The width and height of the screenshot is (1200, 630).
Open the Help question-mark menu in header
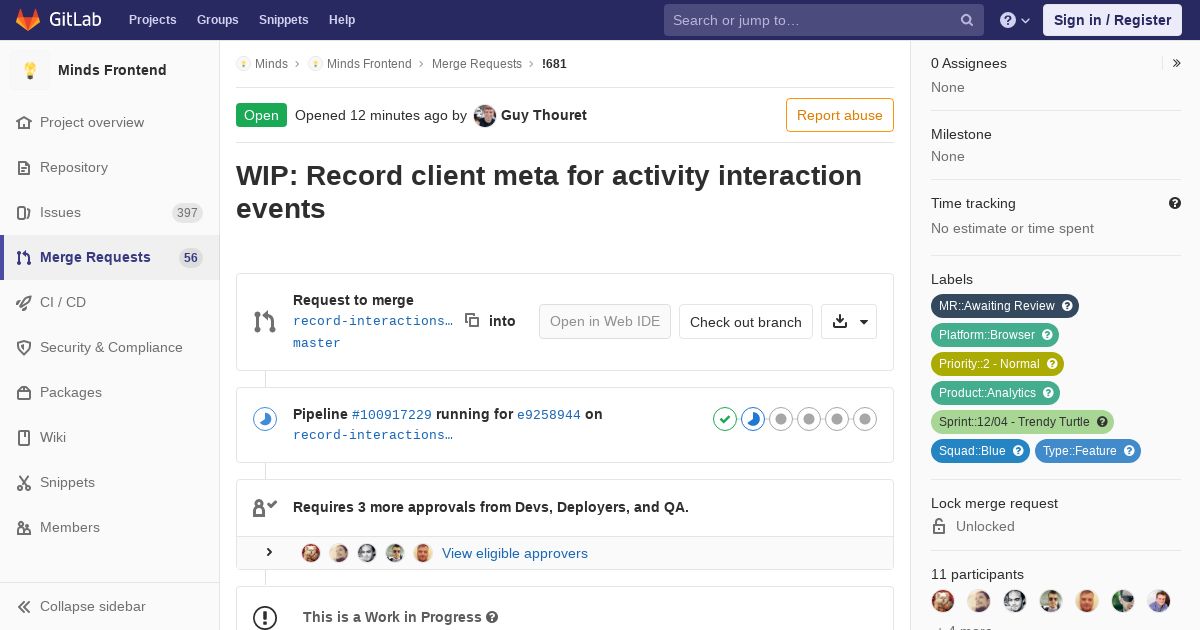coord(1015,20)
